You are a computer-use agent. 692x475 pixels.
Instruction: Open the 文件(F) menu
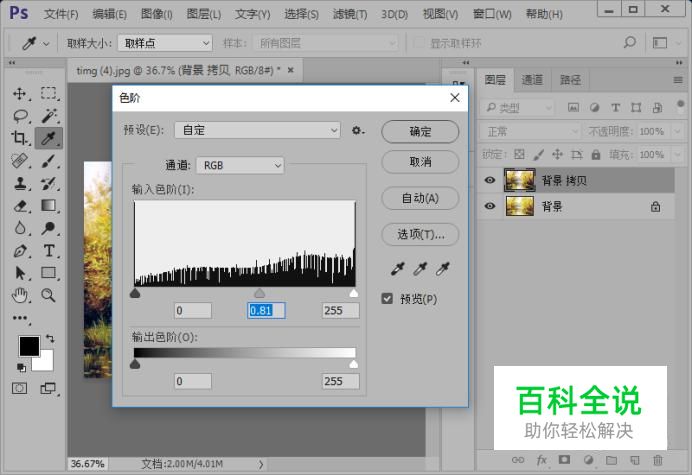(x=61, y=14)
